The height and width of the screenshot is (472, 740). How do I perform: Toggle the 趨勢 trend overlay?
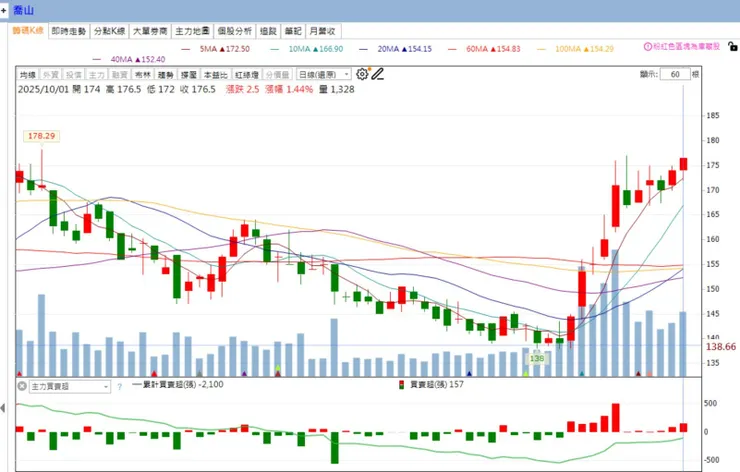pyautogui.click(x=166, y=75)
